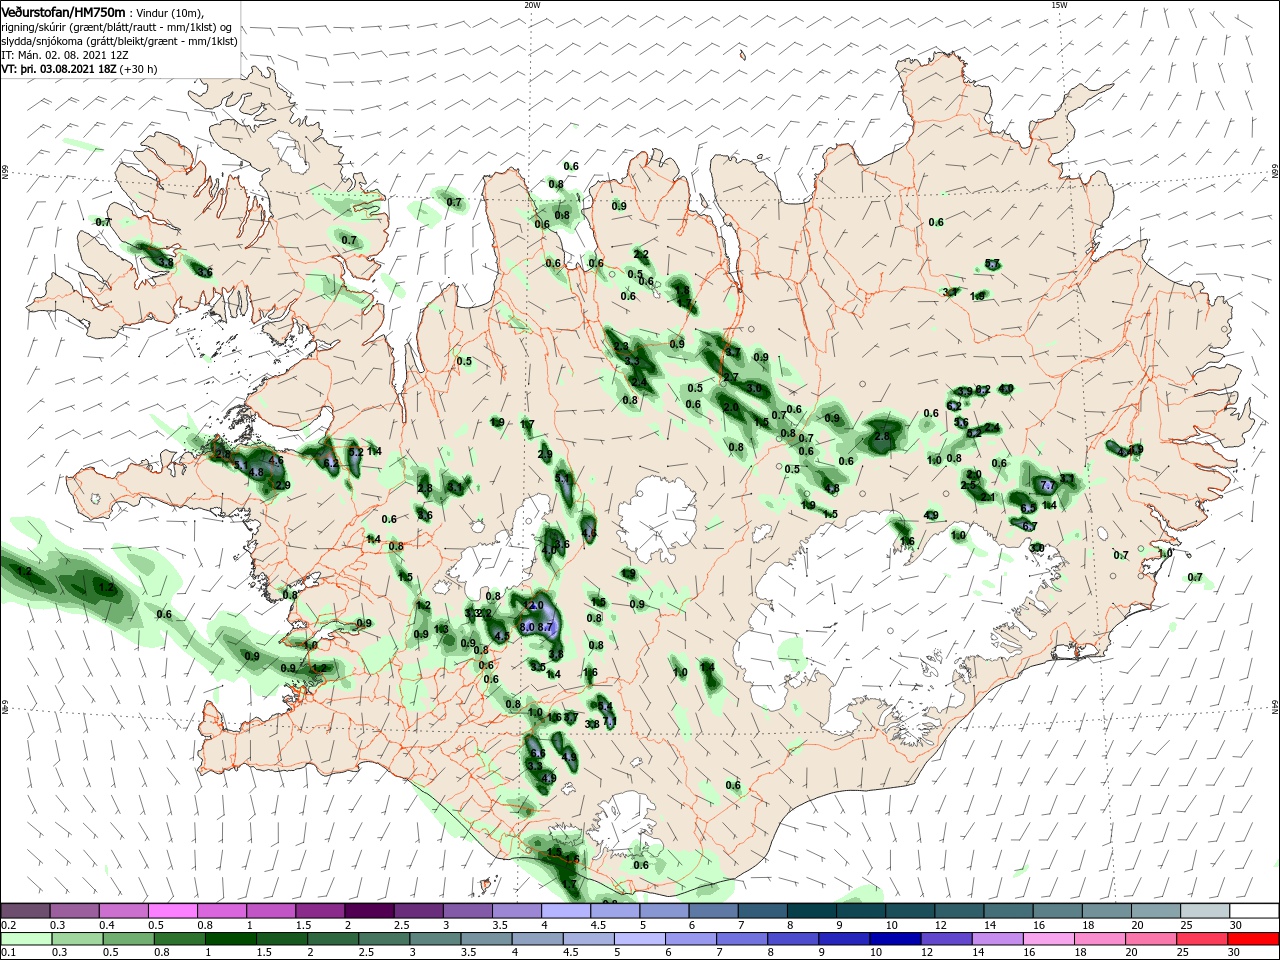Select top legend swatch between 3 and 3.5
The image size is (1280, 960).
467,910
